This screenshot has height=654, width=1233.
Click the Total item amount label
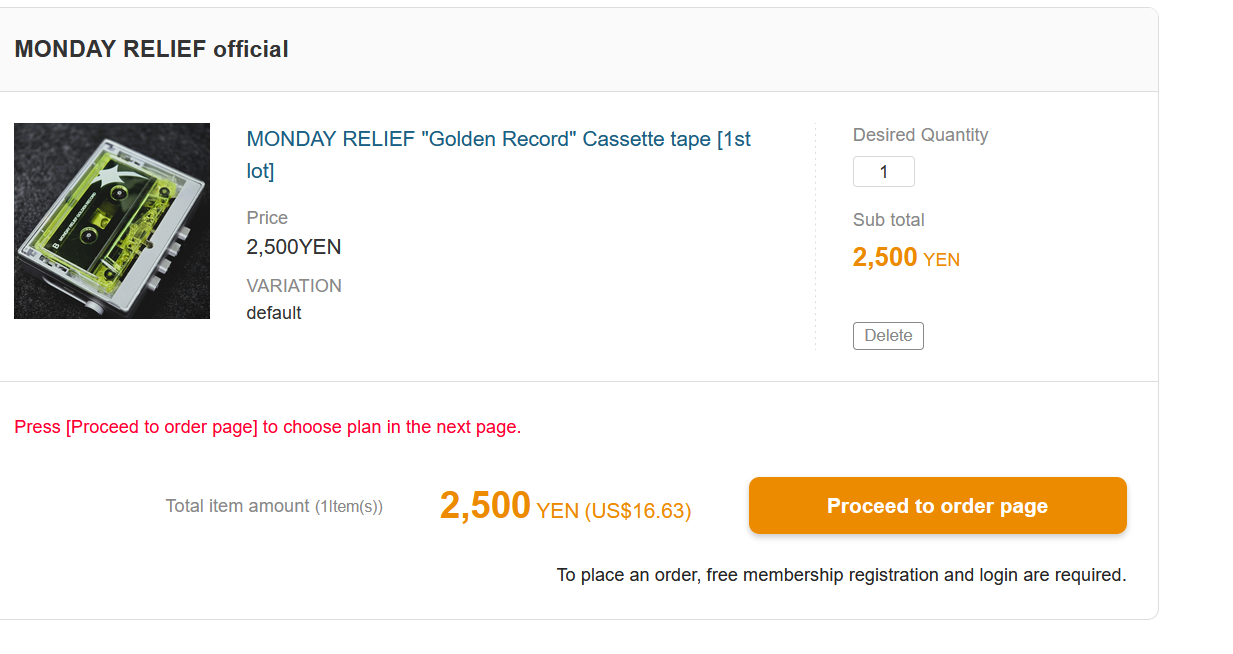238,506
